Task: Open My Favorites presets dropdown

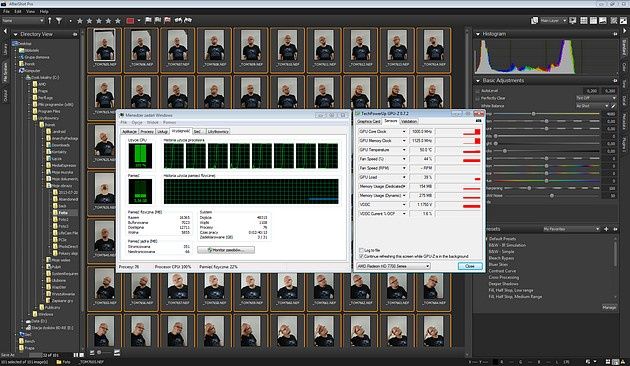Action: (x=571, y=229)
